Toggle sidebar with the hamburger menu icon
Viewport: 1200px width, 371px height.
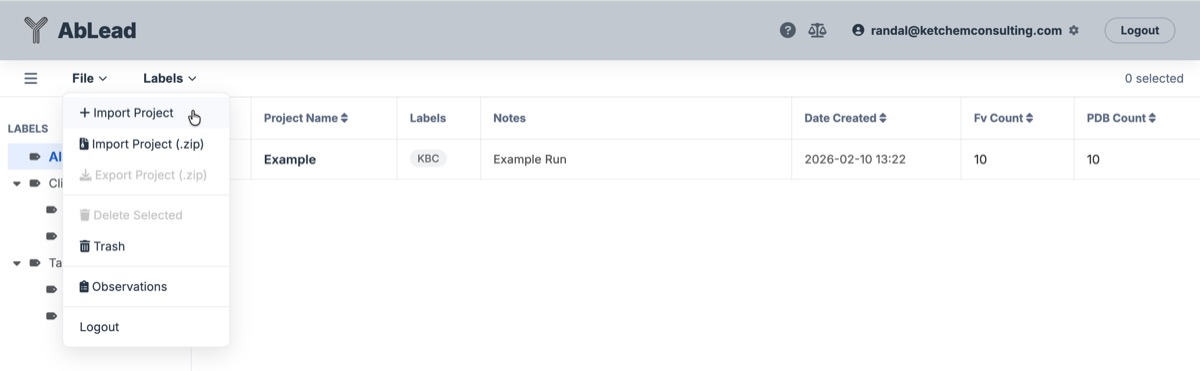[x=31, y=78]
